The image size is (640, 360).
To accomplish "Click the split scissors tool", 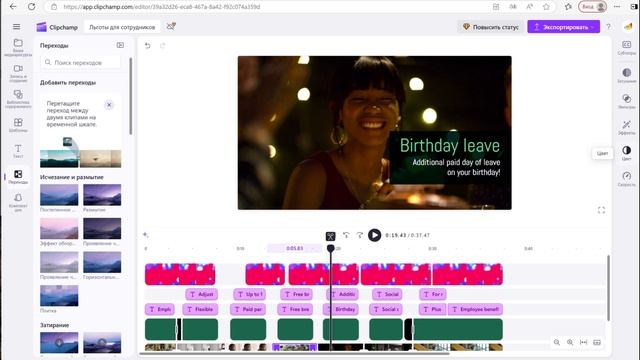I will coord(331,236).
